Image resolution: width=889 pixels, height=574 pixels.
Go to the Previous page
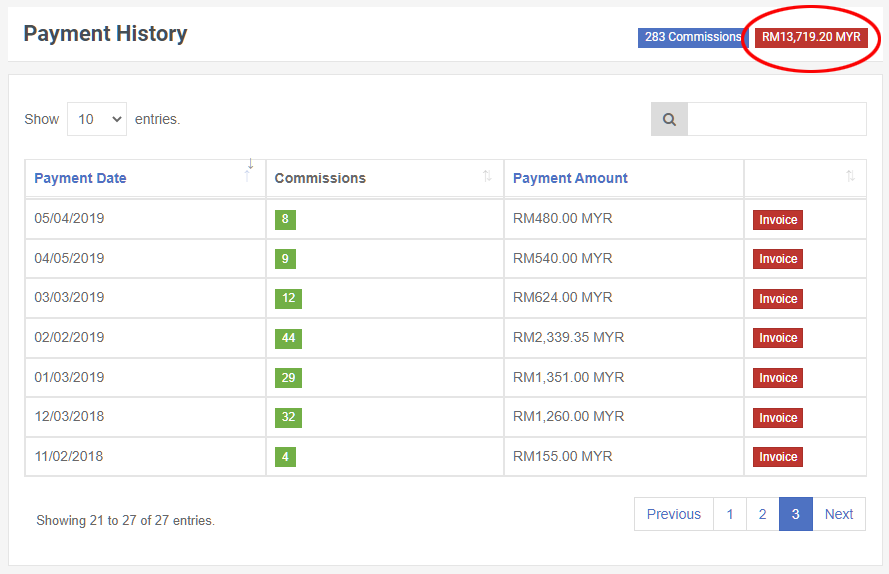(x=673, y=514)
